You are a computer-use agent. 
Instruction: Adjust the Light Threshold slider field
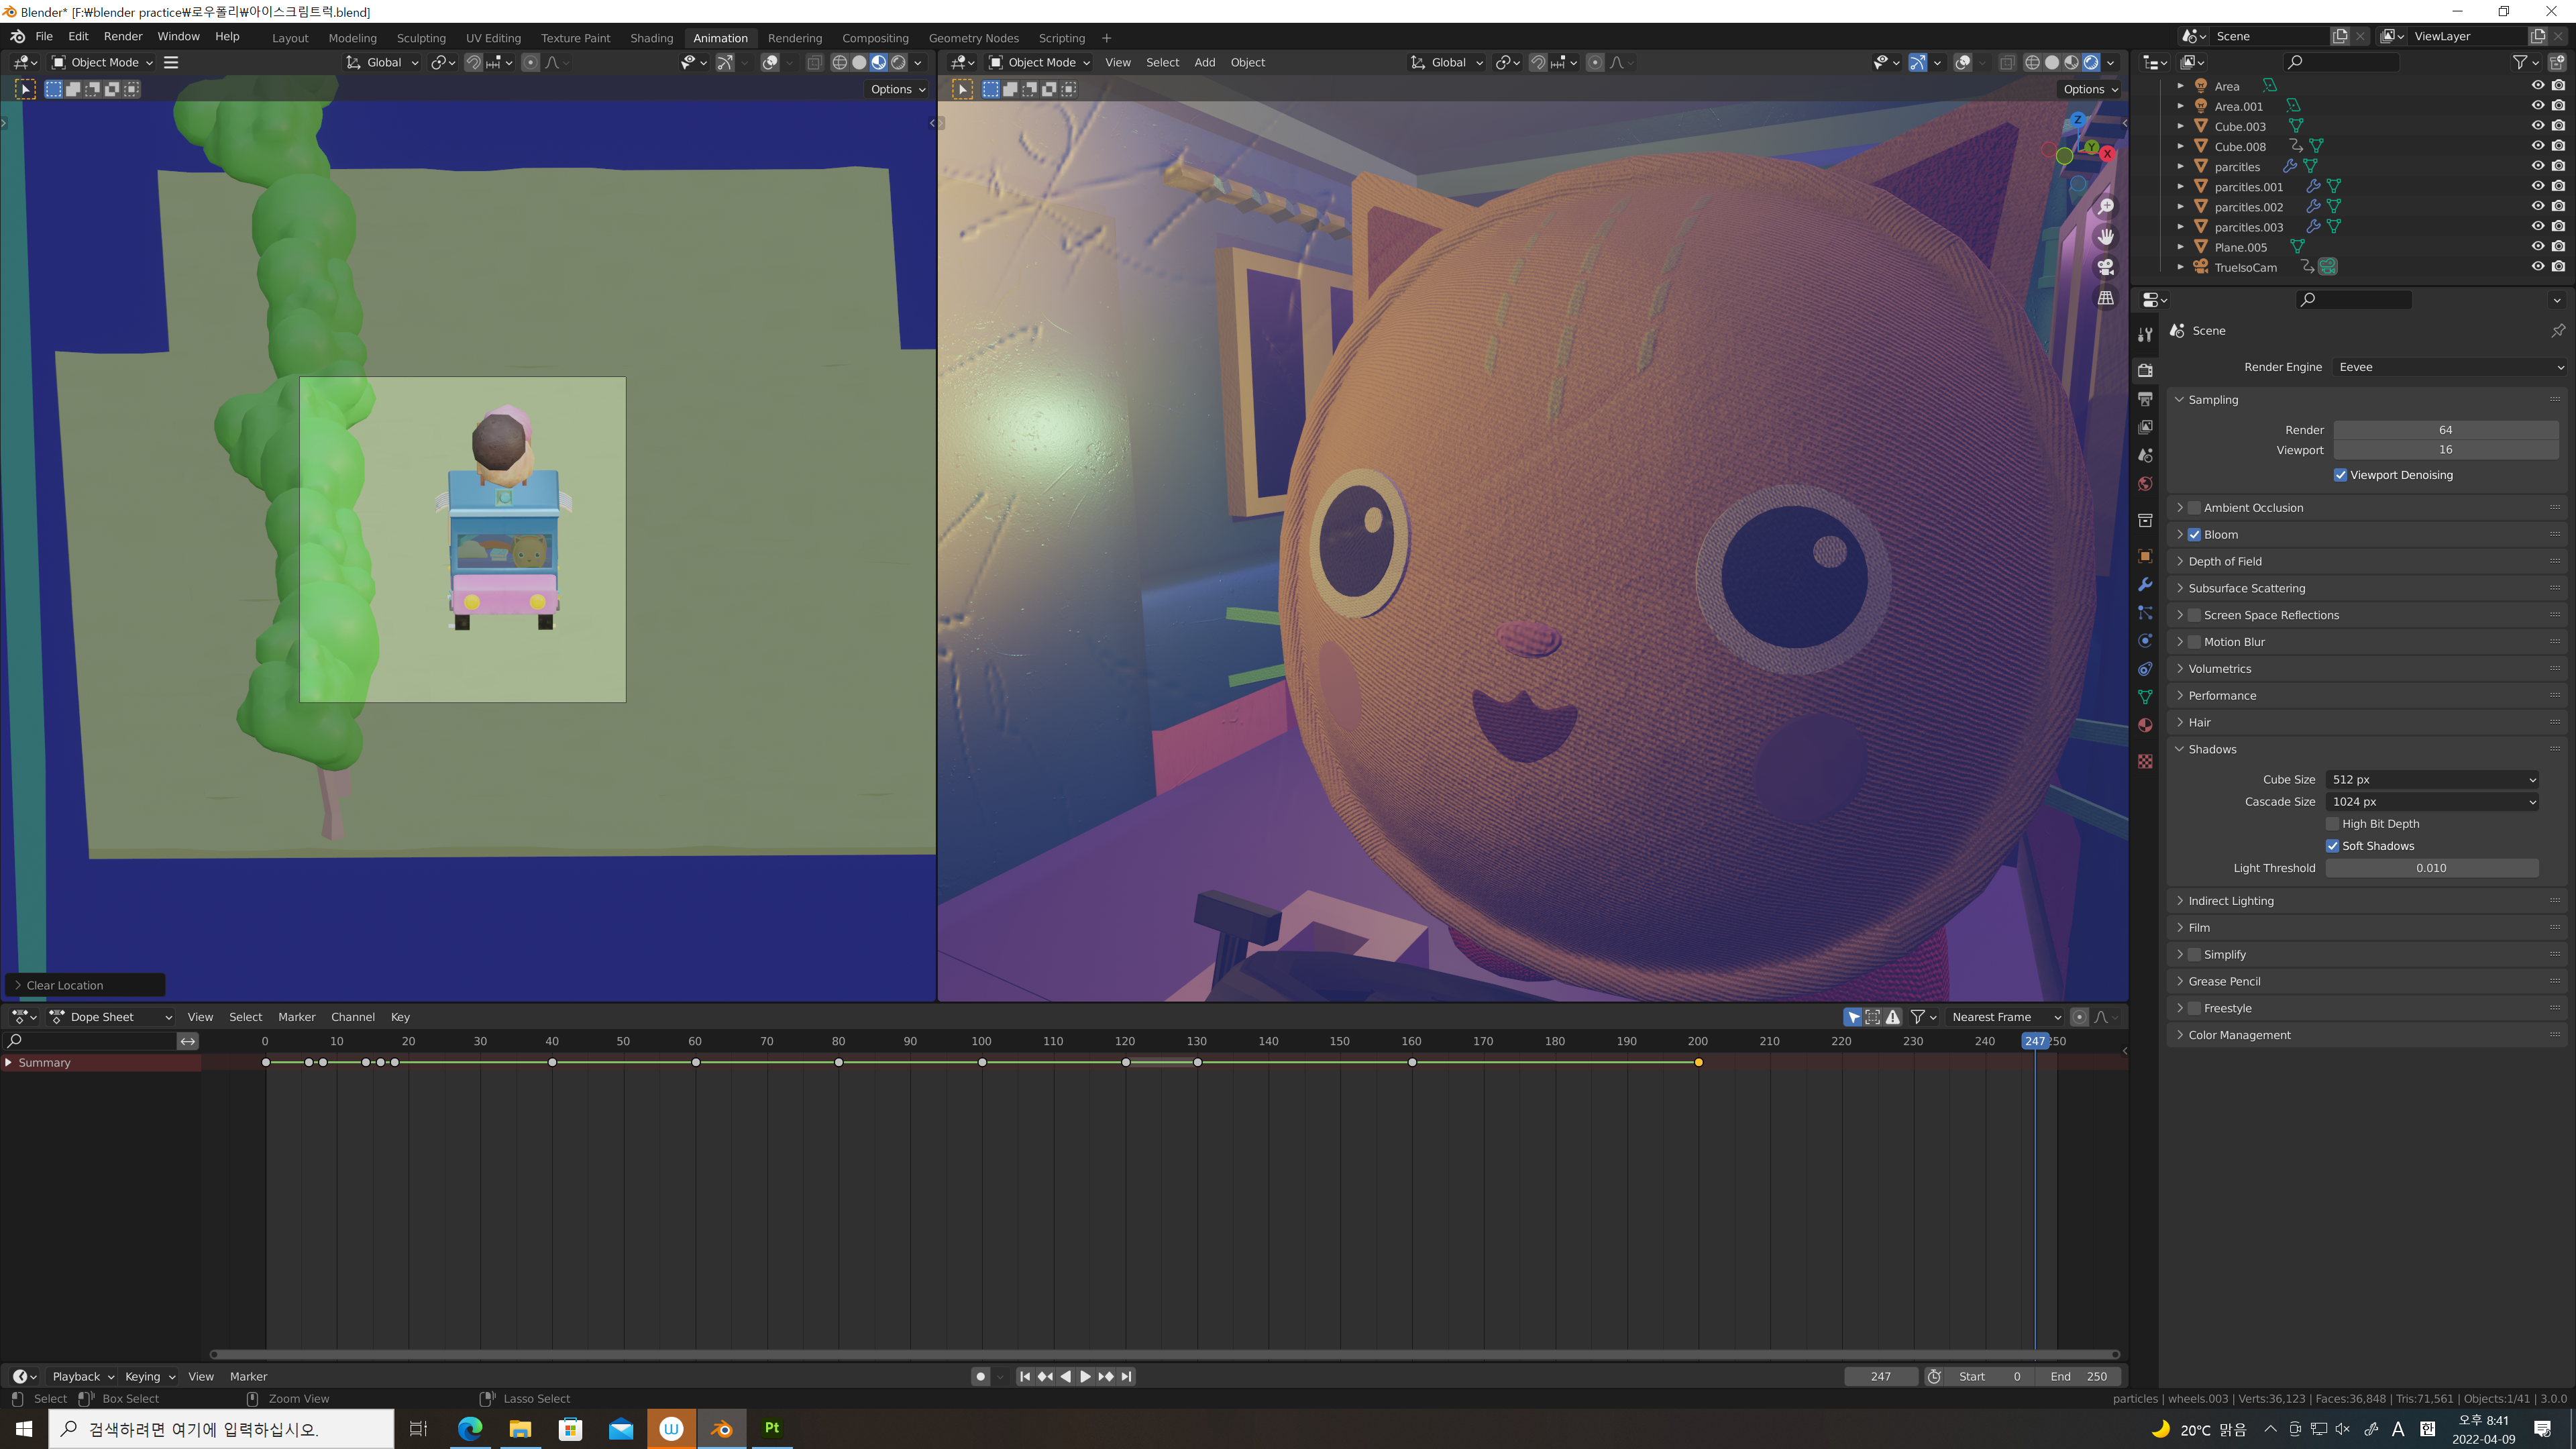point(2431,868)
